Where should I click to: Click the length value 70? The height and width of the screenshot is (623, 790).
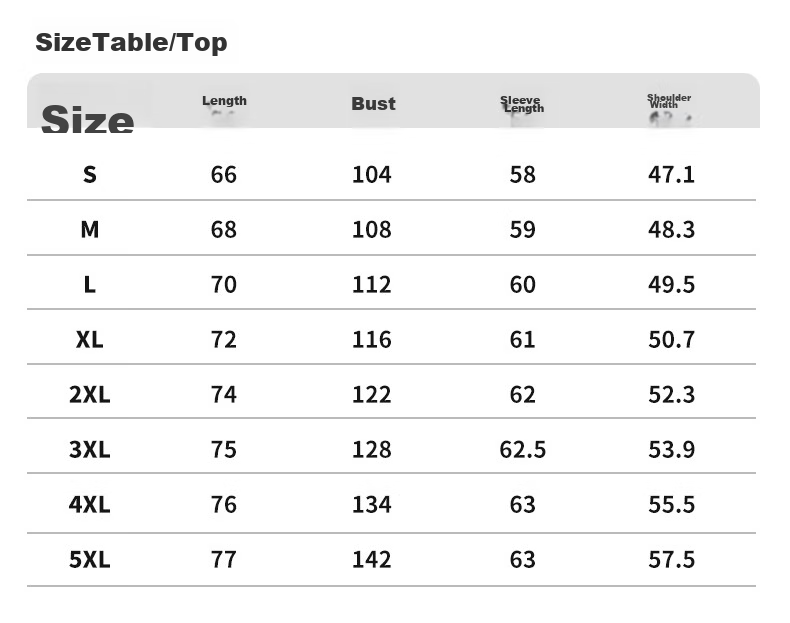tap(224, 285)
